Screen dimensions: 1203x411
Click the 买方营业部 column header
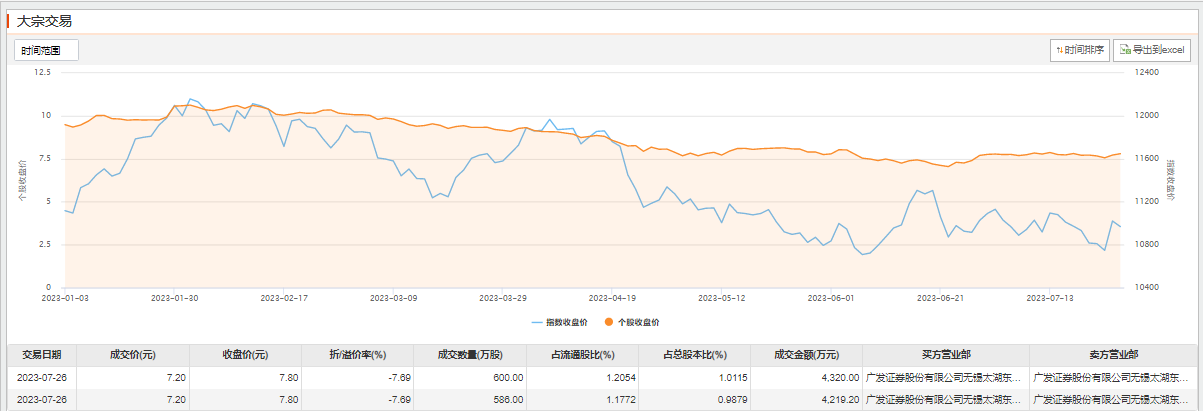945,354
